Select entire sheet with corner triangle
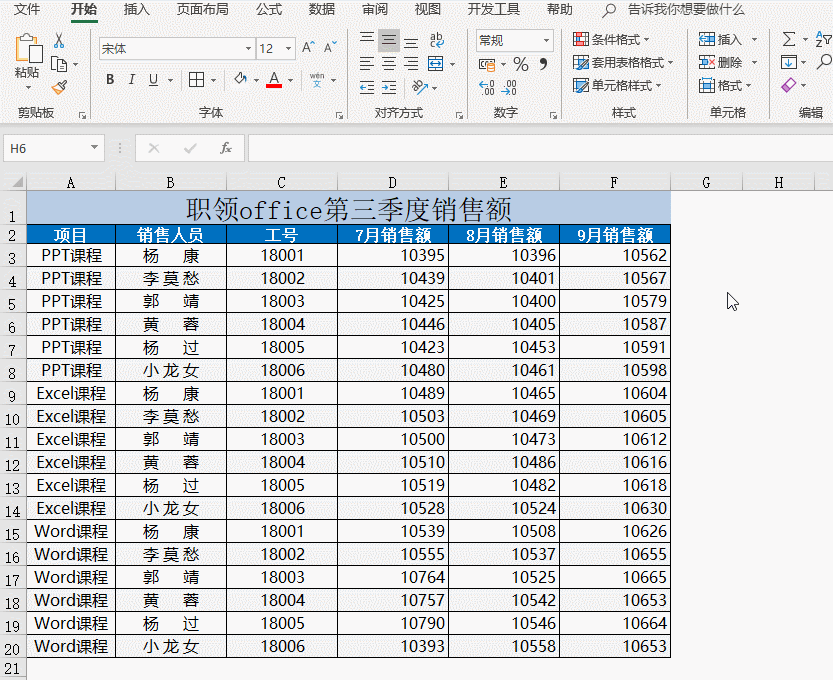The height and width of the screenshot is (680, 833). tap(18, 182)
